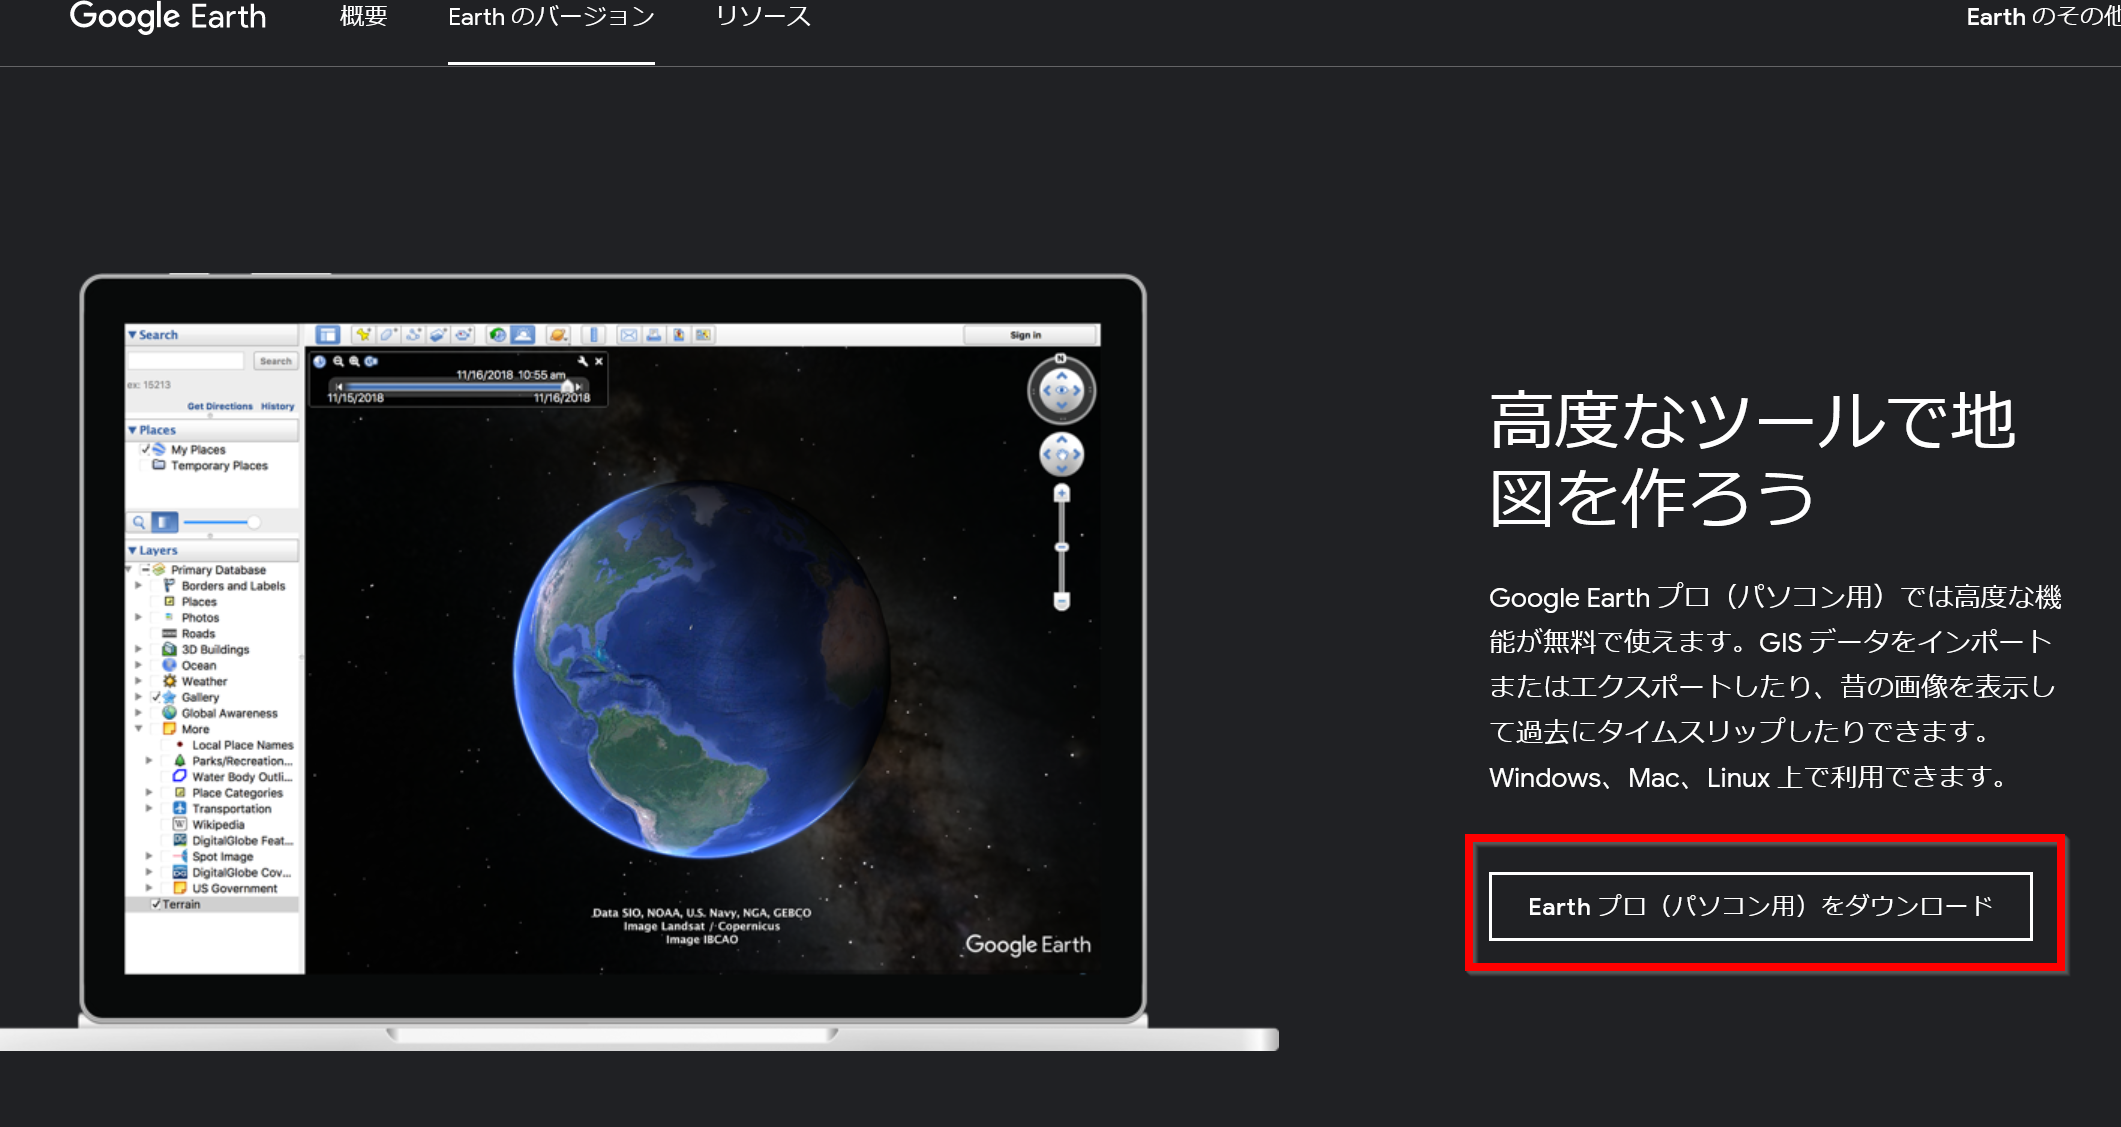Select the Add Image Overlay icon
The image size is (2121, 1127).
[438, 335]
